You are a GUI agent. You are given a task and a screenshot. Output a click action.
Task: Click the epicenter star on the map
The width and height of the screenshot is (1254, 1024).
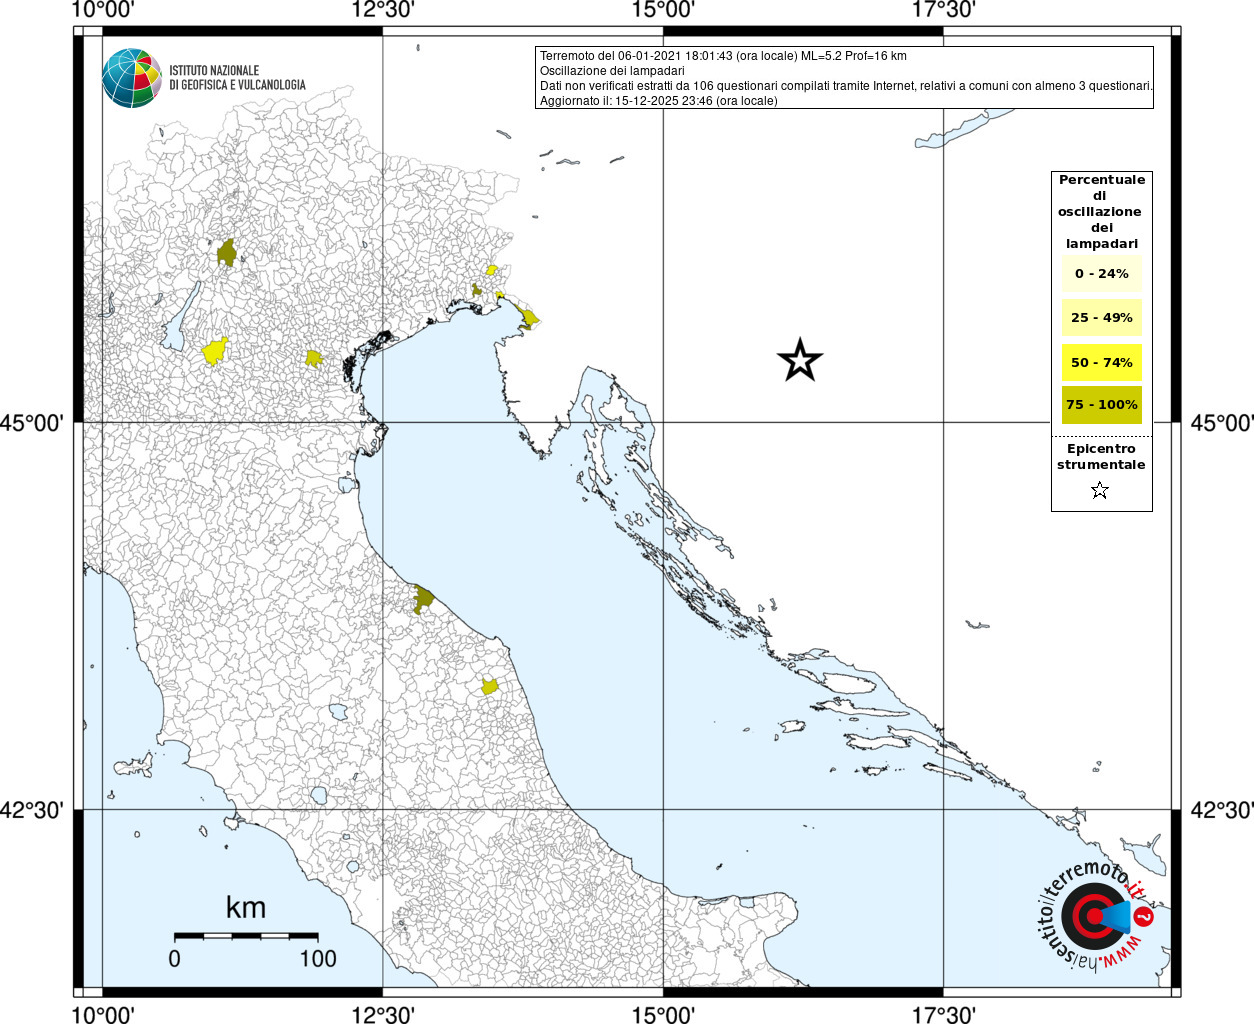point(800,360)
